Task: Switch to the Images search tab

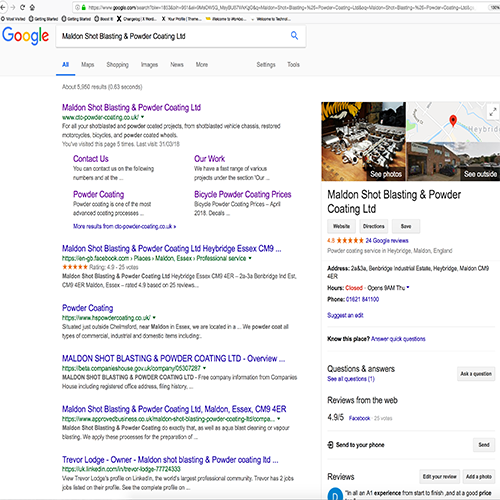Action: 149,65
